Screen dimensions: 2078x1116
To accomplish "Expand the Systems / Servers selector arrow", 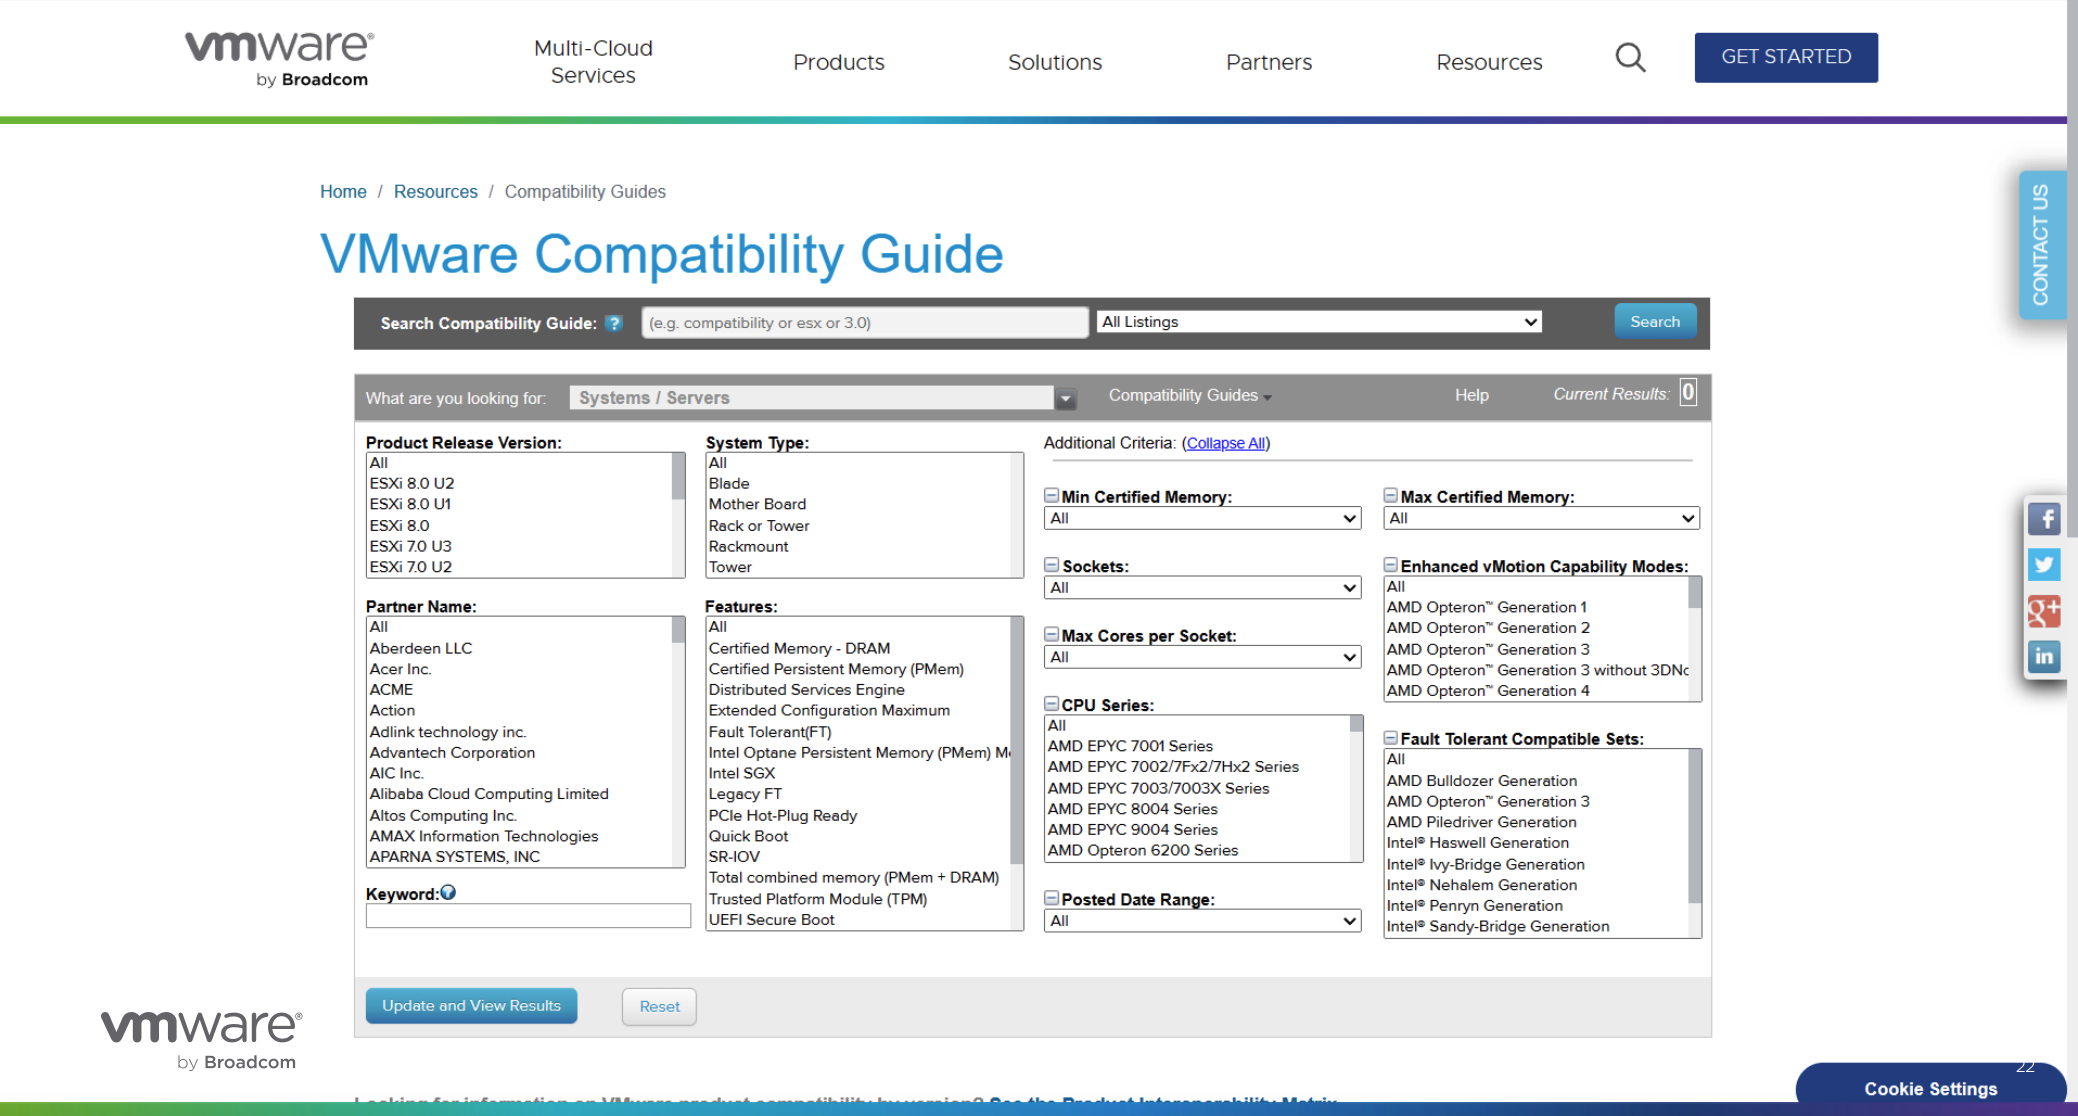I will point(1066,398).
